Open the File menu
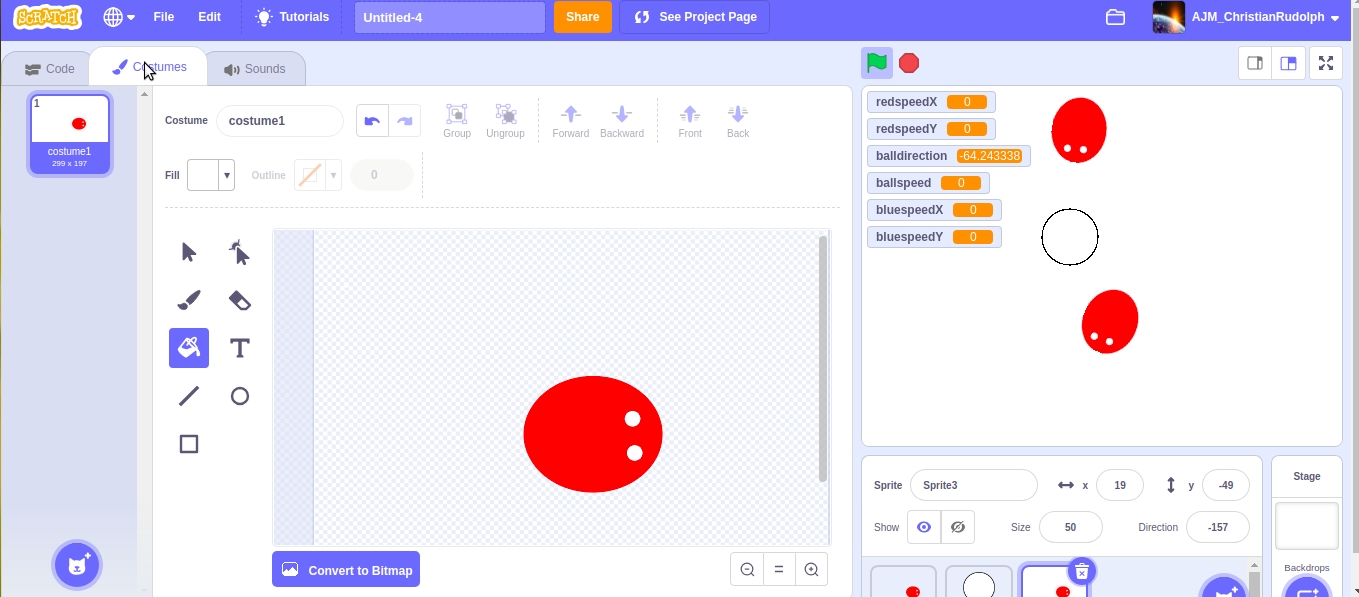The height and width of the screenshot is (597, 1359). point(163,16)
